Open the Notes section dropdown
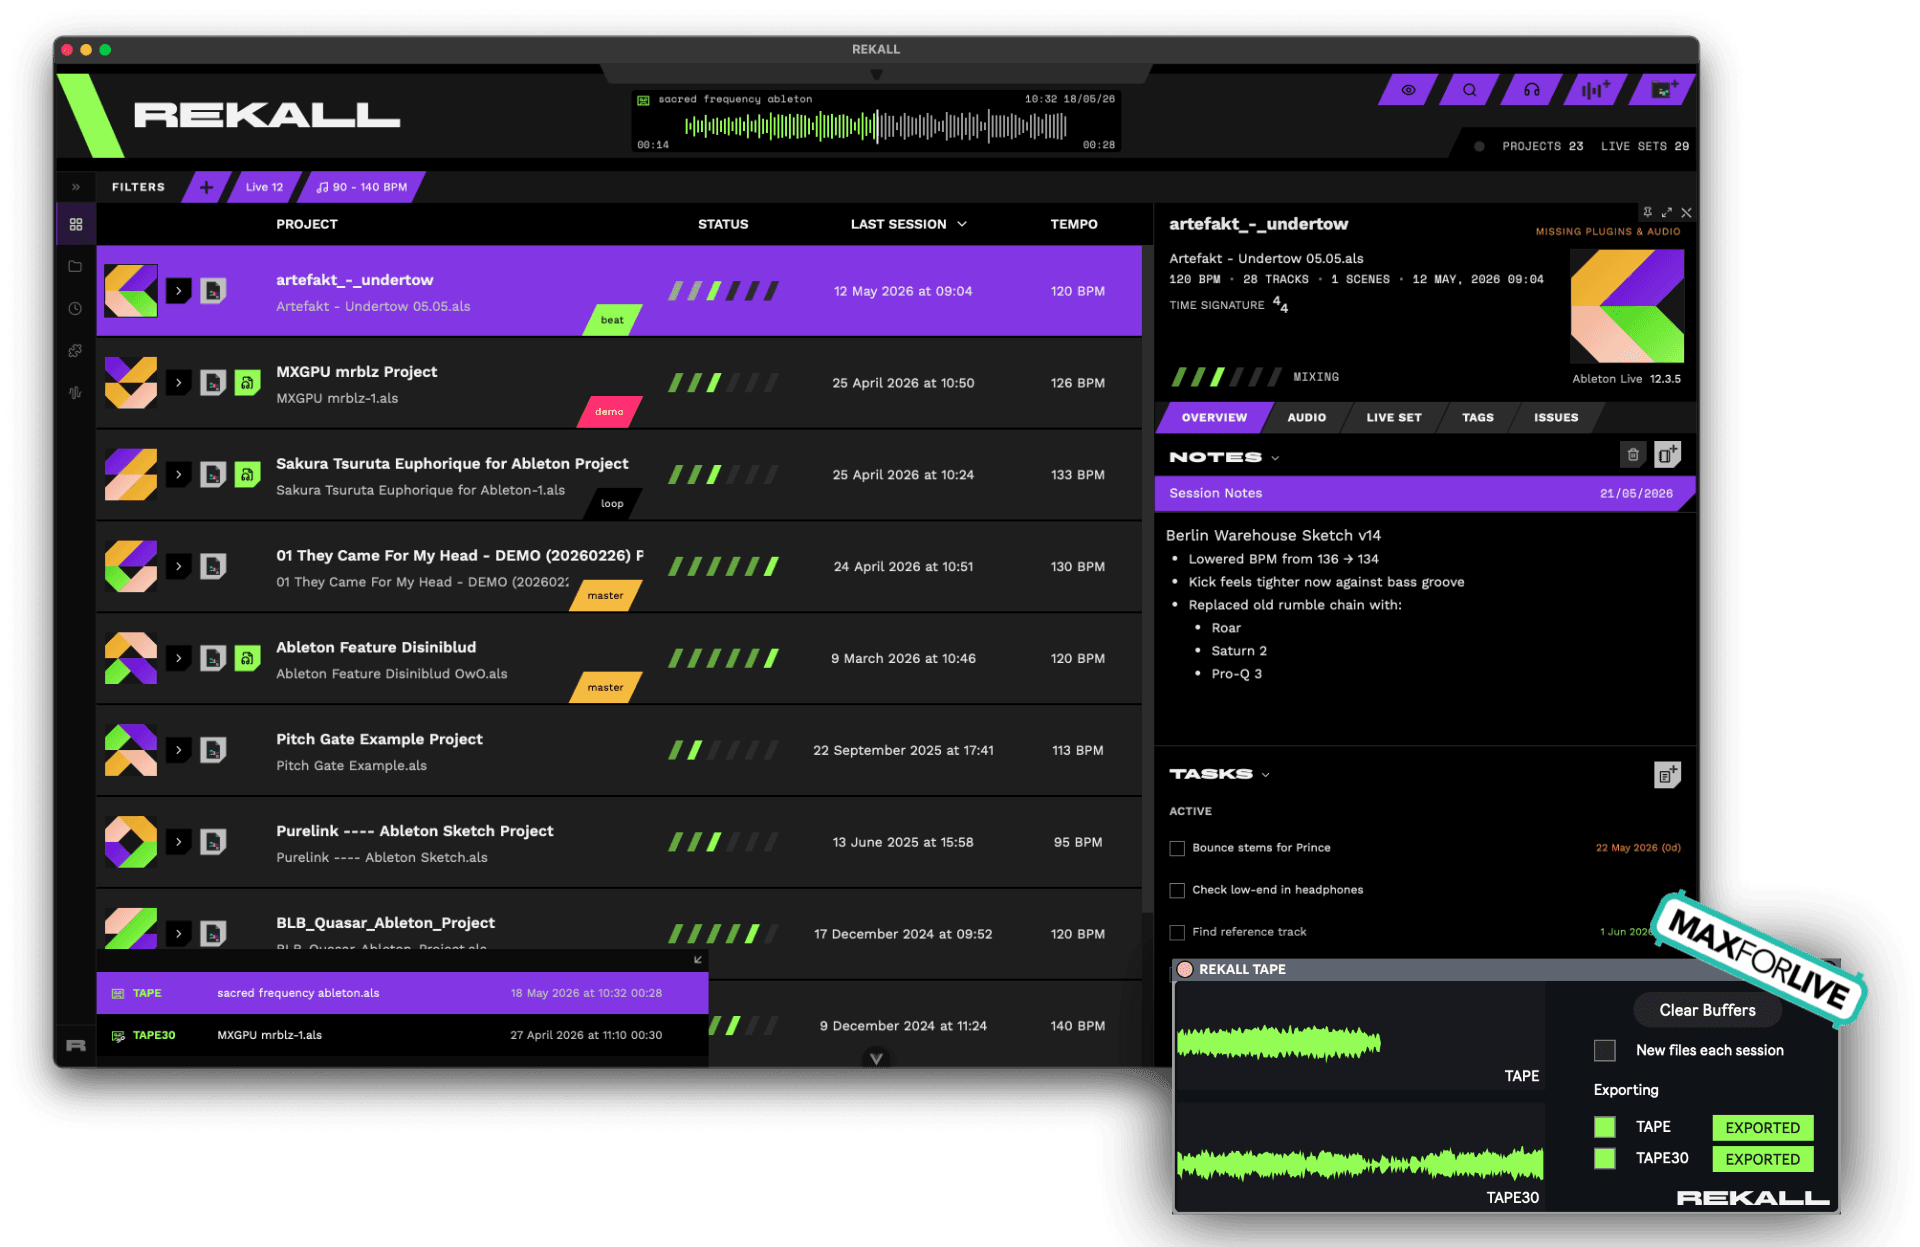The height and width of the screenshot is (1247, 1920). point(1275,458)
